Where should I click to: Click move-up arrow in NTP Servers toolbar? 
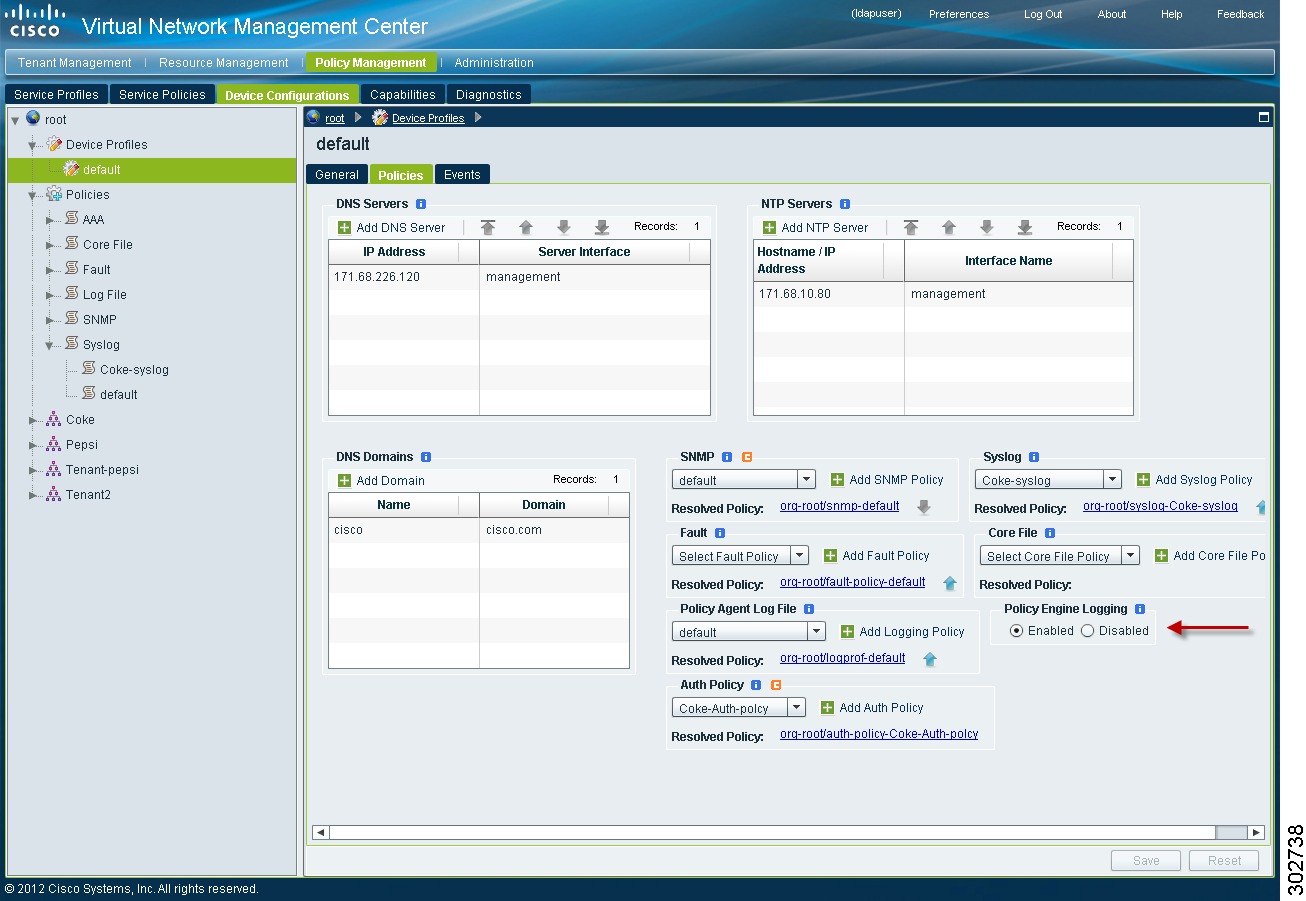pos(949,227)
